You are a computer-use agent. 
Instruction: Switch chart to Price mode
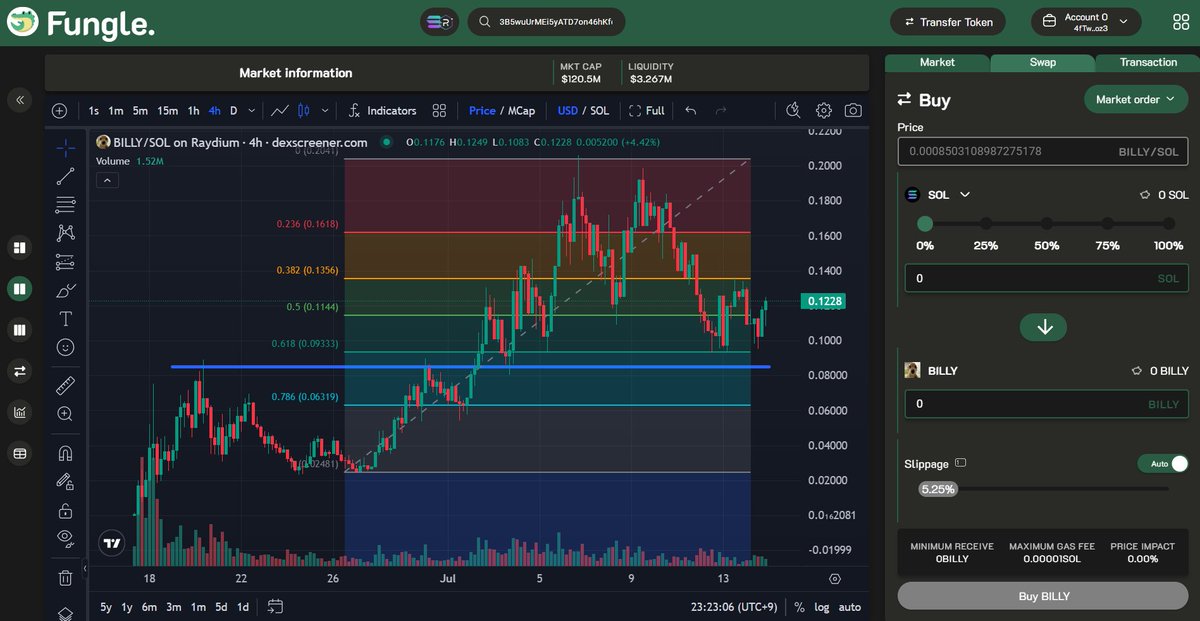[x=482, y=111]
